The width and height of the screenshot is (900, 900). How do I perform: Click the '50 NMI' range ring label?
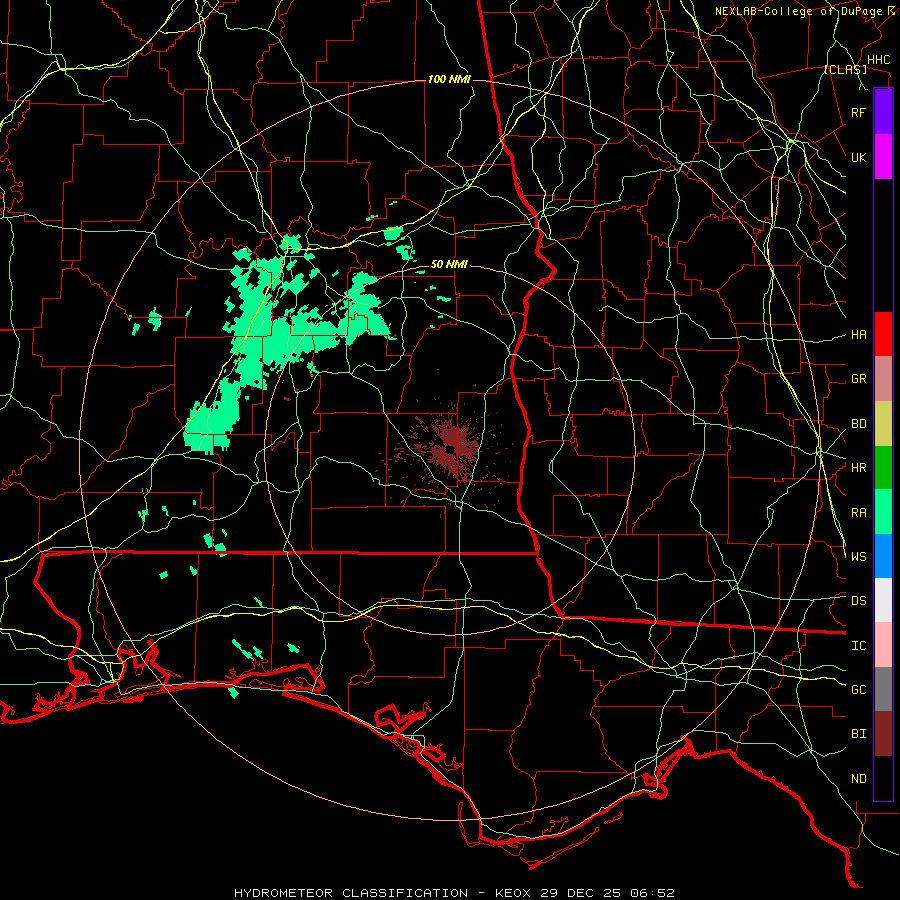(449, 264)
